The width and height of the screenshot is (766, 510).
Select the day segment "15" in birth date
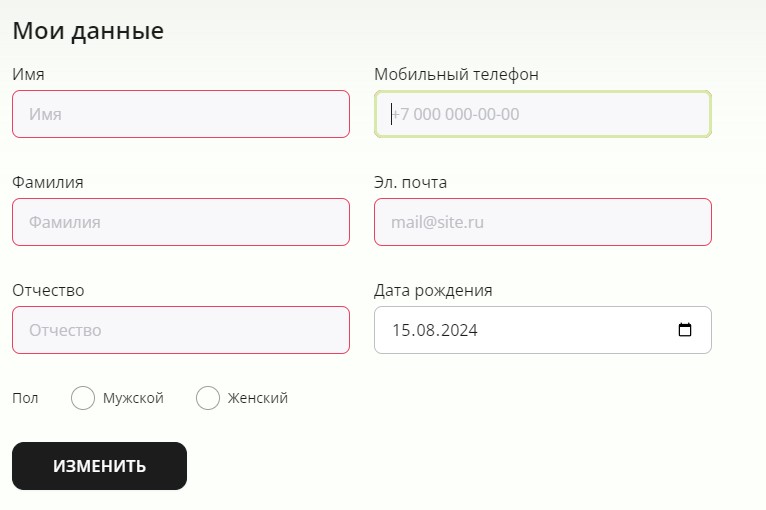401,330
